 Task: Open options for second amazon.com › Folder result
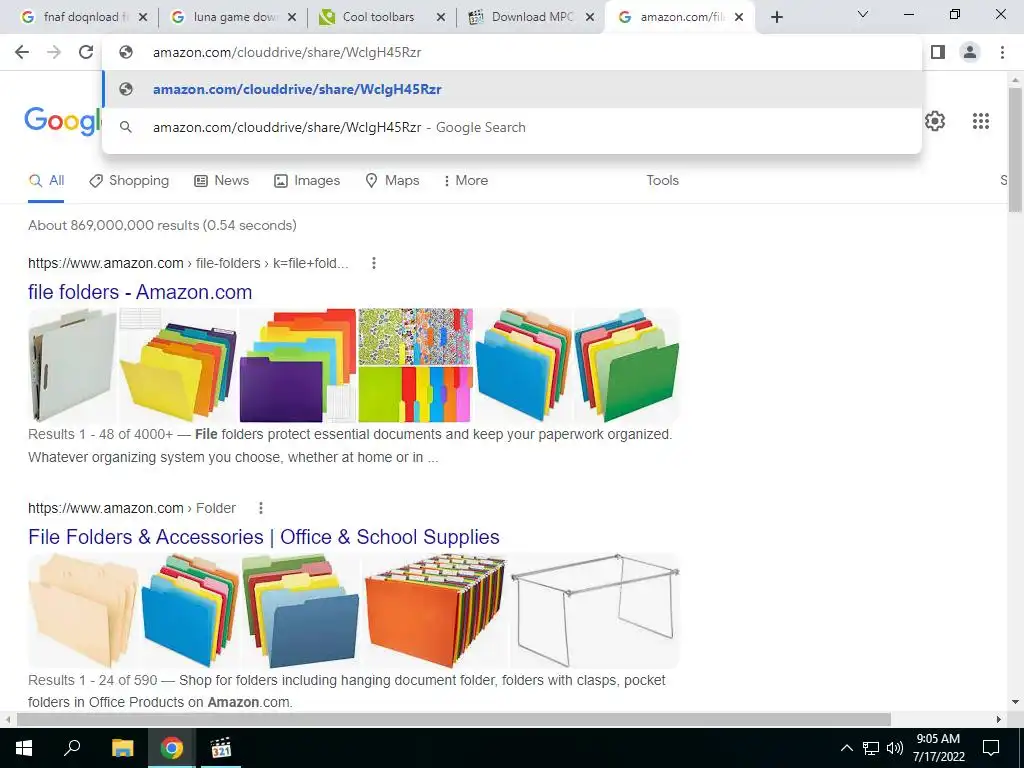click(x=261, y=508)
